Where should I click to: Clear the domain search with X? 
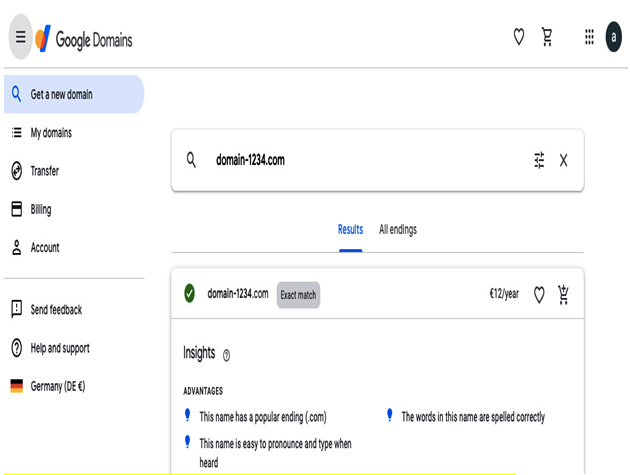click(x=563, y=160)
